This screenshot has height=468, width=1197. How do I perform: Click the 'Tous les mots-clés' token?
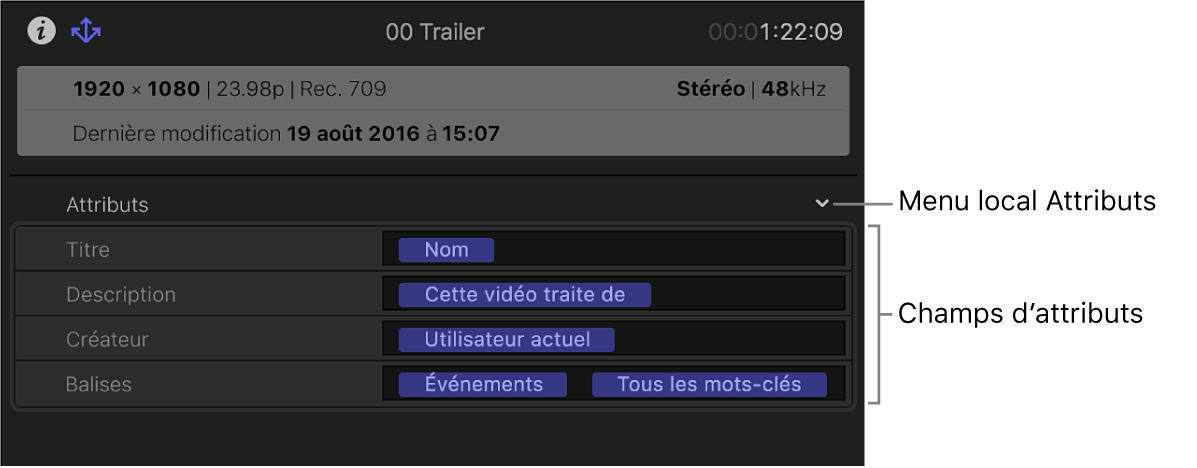(709, 385)
